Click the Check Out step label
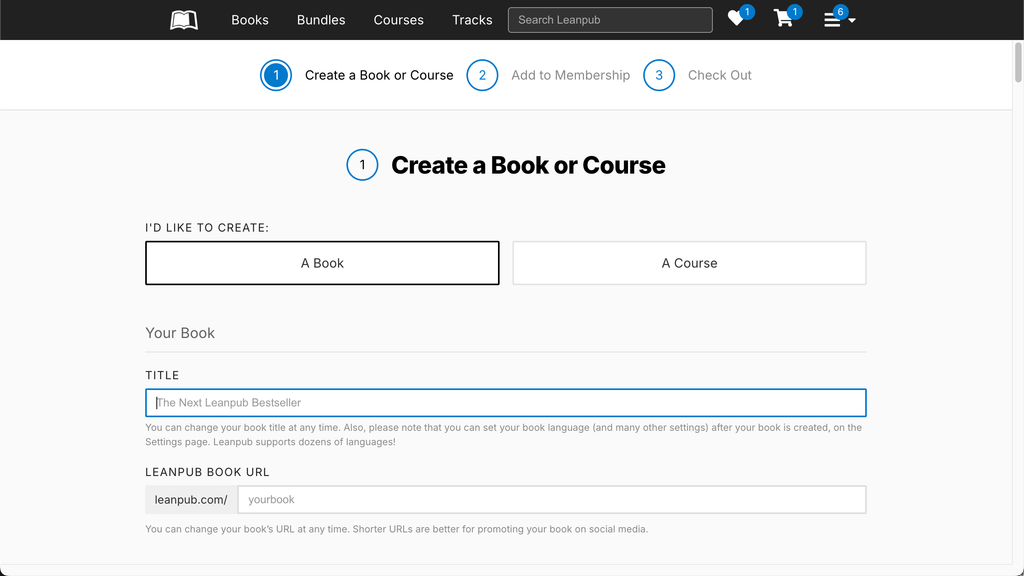The image size is (1024, 576). (x=719, y=75)
